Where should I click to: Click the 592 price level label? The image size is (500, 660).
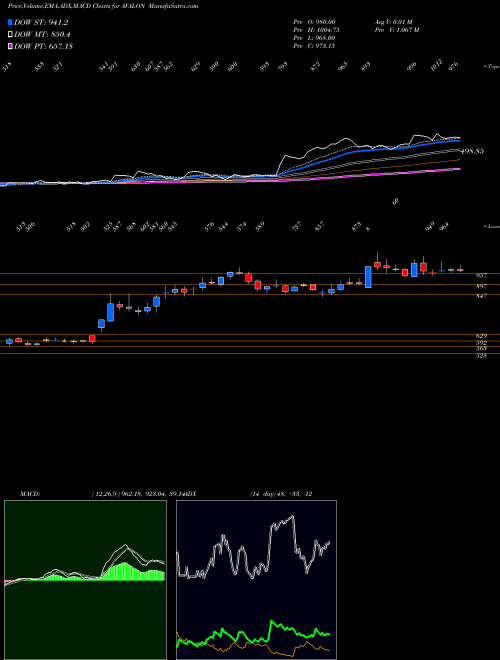point(481,343)
